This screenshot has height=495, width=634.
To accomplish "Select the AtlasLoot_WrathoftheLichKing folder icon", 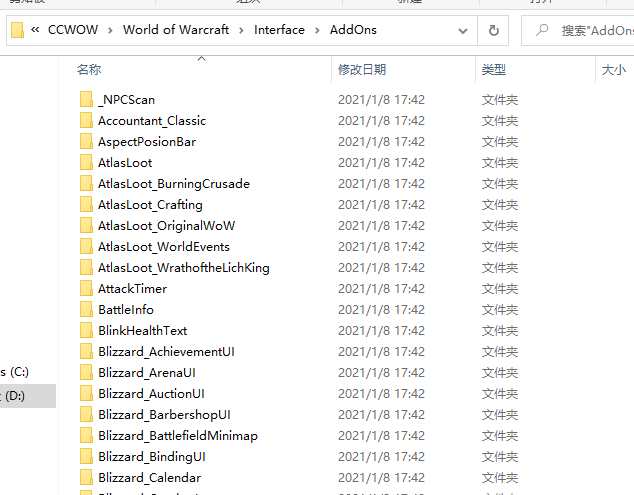I will pyautogui.click(x=86, y=267).
